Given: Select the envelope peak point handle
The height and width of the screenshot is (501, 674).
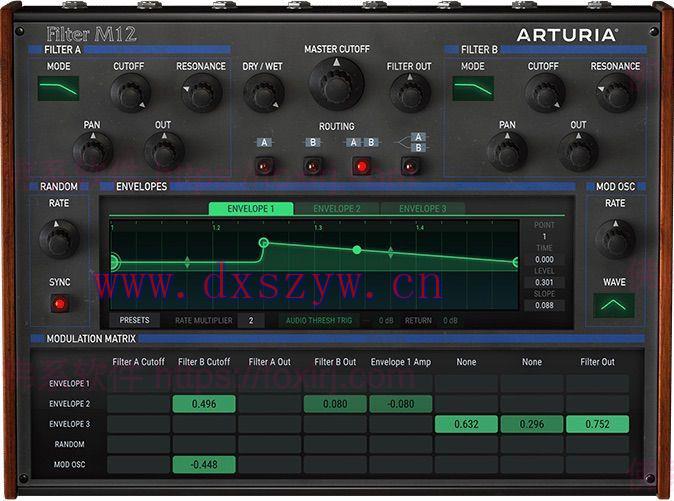Looking at the screenshot, I should tap(264, 243).
